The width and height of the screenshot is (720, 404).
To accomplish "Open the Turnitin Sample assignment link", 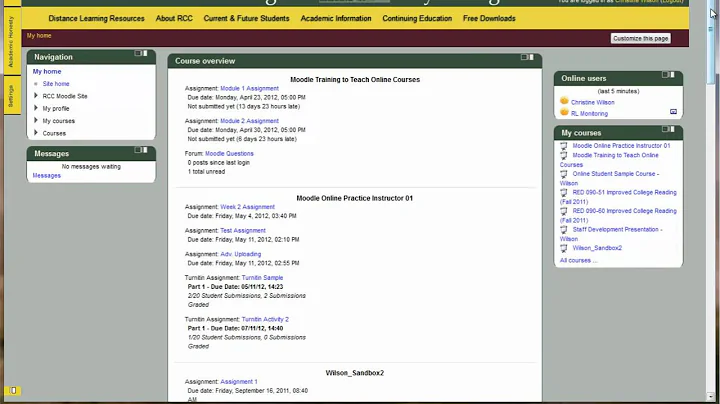I will [262, 278].
